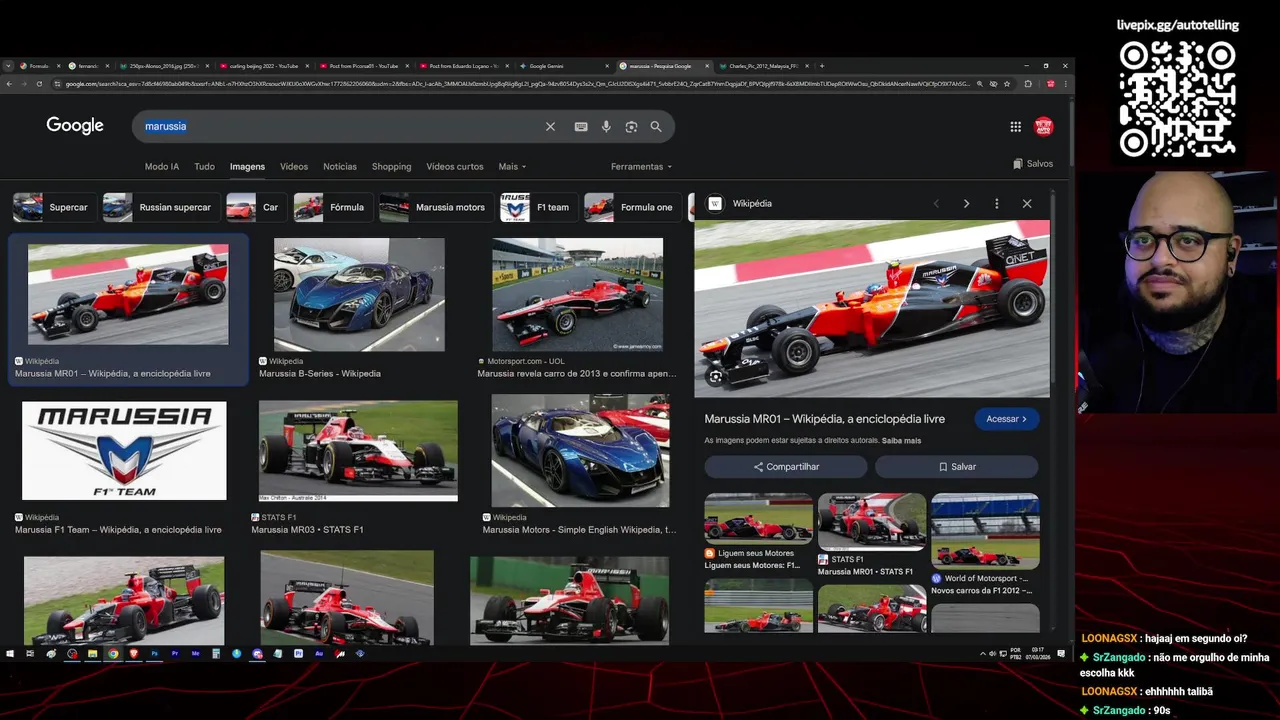Clear the search box with X icon
The width and height of the screenshot is (1280, 720).
click(550, 127)
